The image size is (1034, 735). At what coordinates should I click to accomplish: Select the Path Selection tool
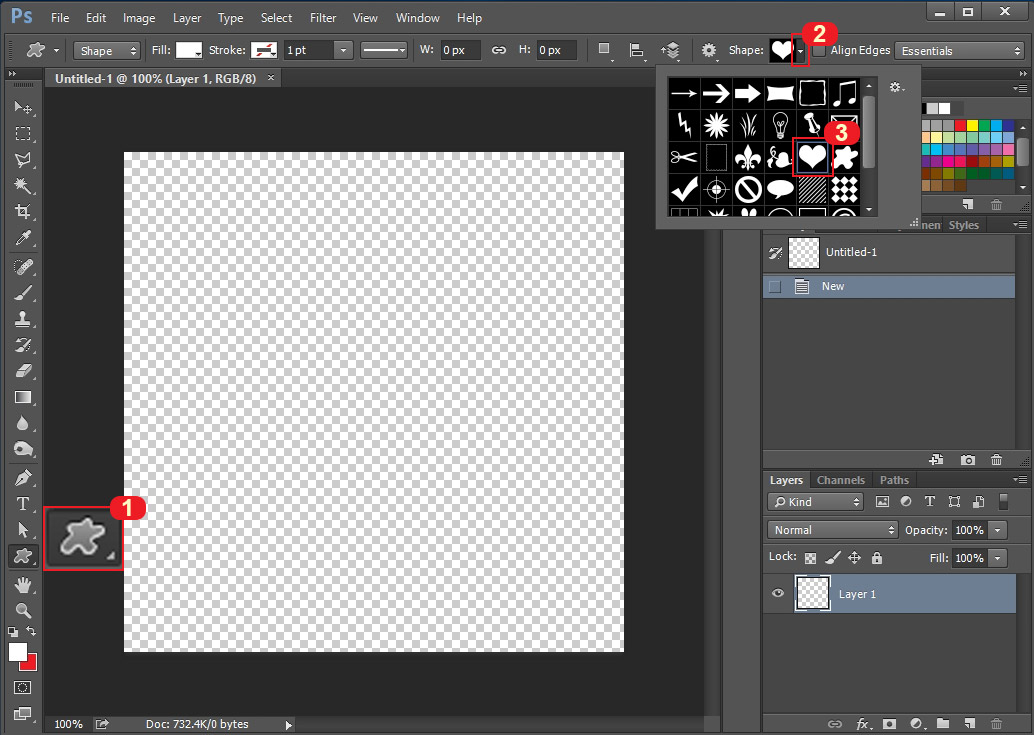click(x=23, y=530)
